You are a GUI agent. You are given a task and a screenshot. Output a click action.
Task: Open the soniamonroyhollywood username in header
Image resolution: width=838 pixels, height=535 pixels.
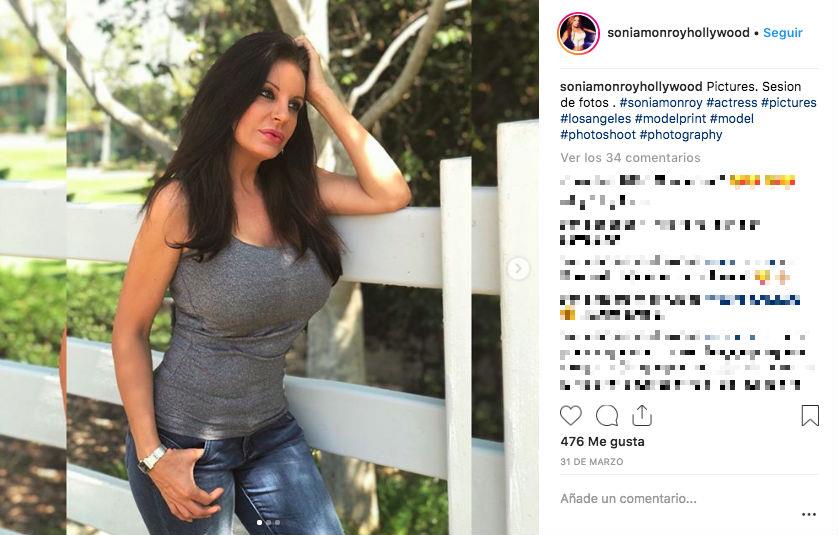click(x=678, y=33)
